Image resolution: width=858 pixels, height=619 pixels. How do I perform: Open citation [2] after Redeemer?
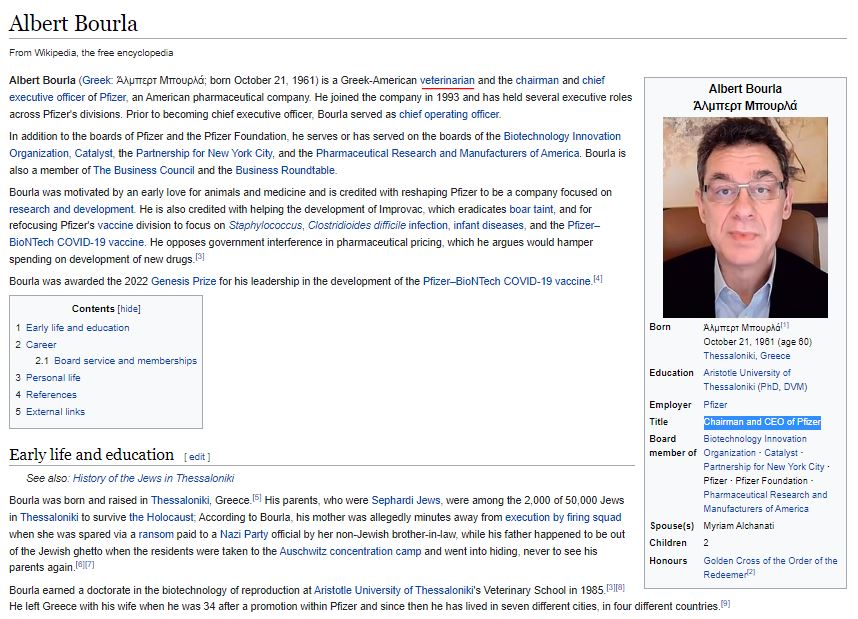[751, 572]
